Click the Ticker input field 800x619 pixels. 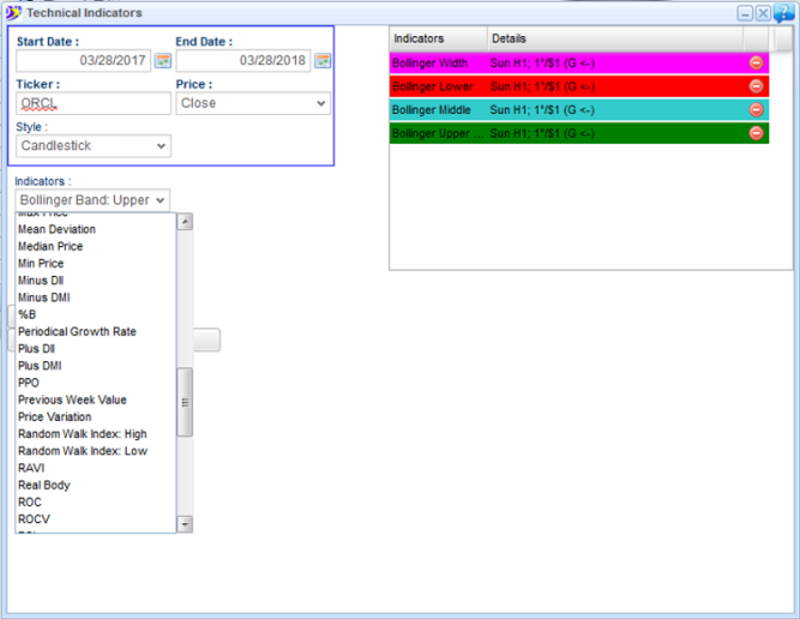[x=93, y=104]
